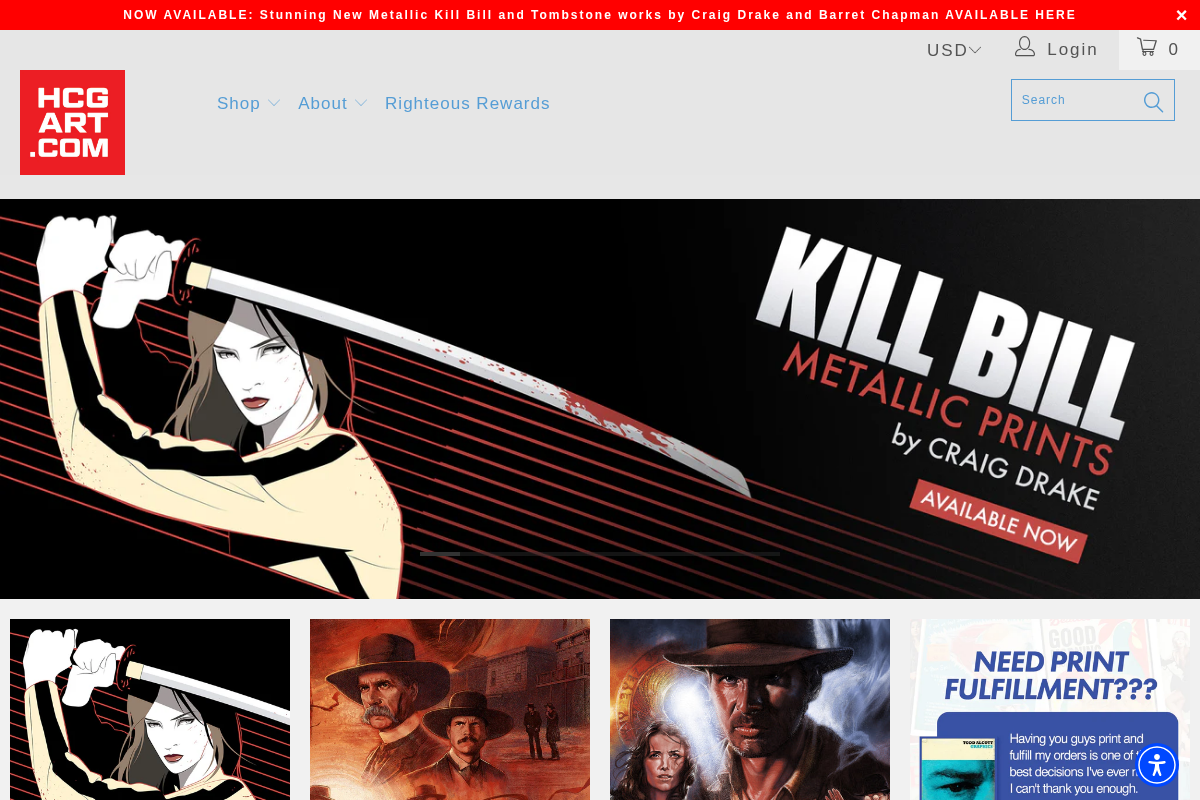Click the cart item count badge
1200x800 pixels.
click(1173, 49)
